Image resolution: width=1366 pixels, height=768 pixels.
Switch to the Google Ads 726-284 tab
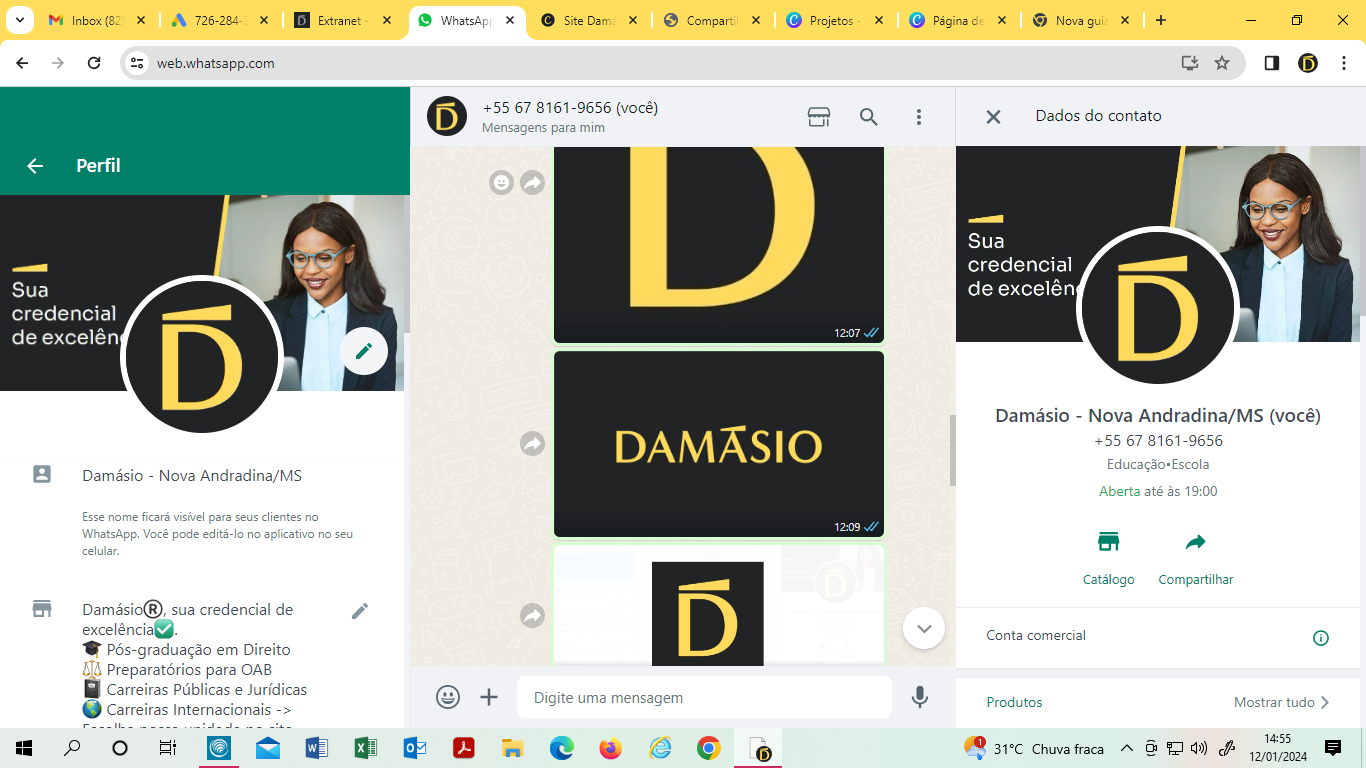click(x=220, y=20)
